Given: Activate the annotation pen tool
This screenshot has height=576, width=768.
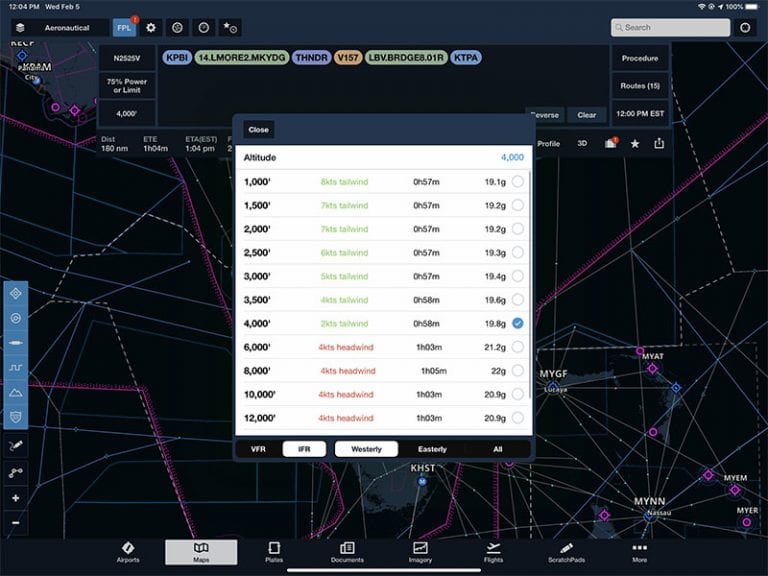Looking at the screenshot, I should pos(16,446).
